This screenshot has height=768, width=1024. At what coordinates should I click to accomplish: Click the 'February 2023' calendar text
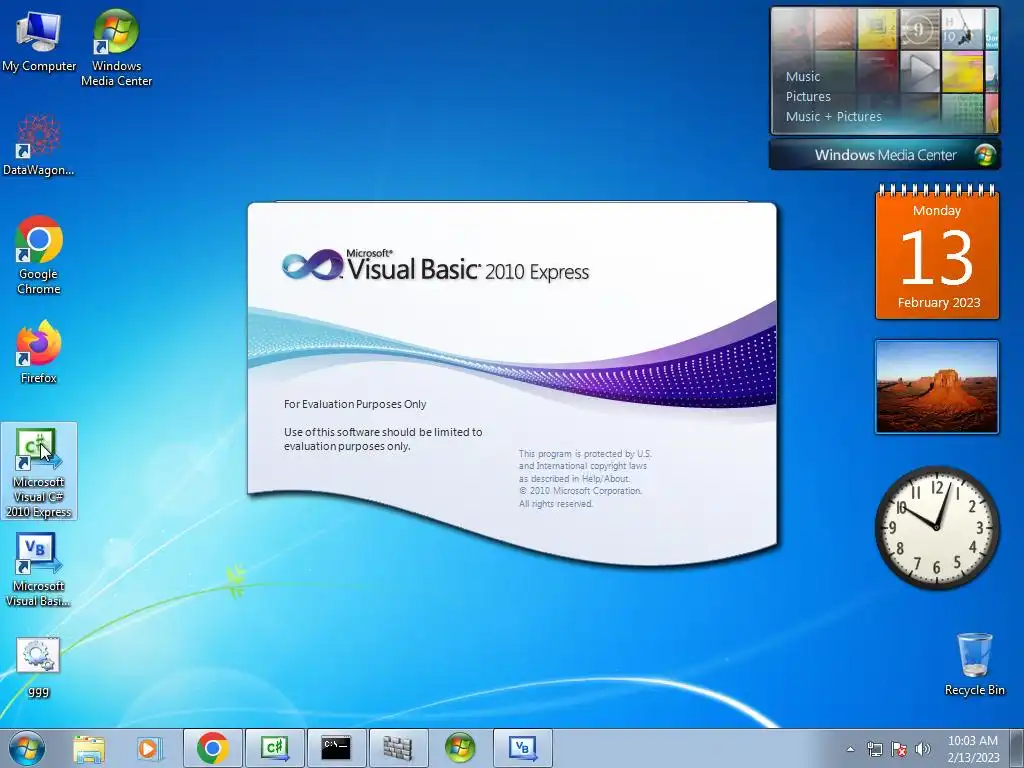(x=938, y=302)
